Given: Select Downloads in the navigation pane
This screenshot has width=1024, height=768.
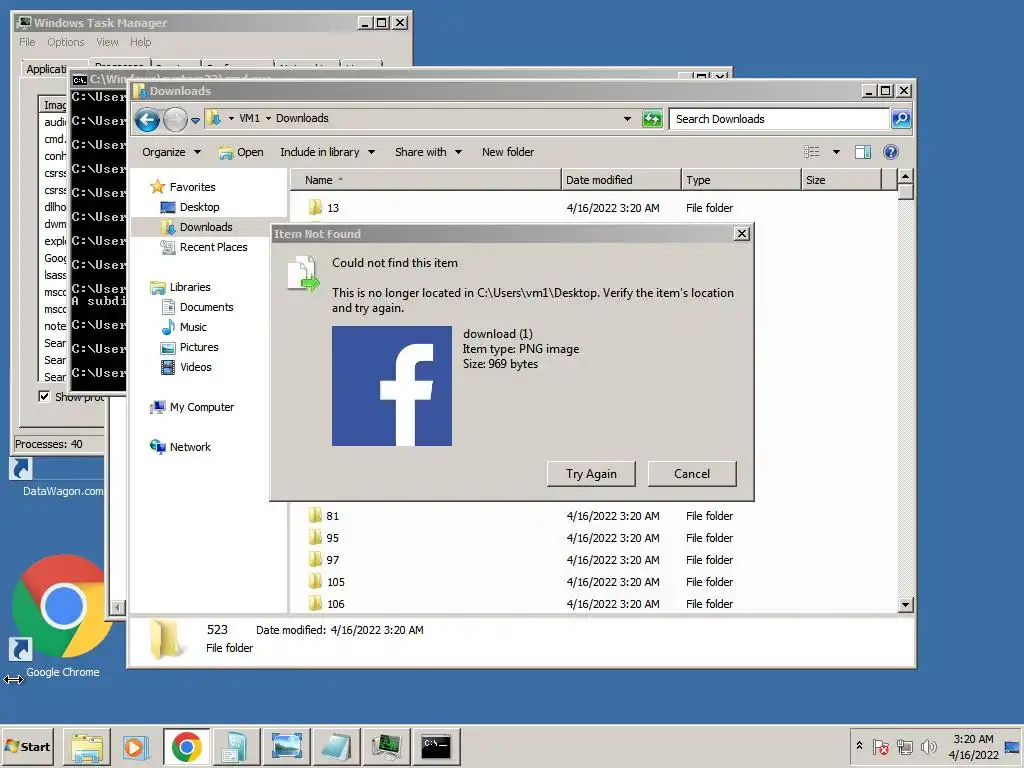Looking at the screenshot, I should [x=206, y=227].
